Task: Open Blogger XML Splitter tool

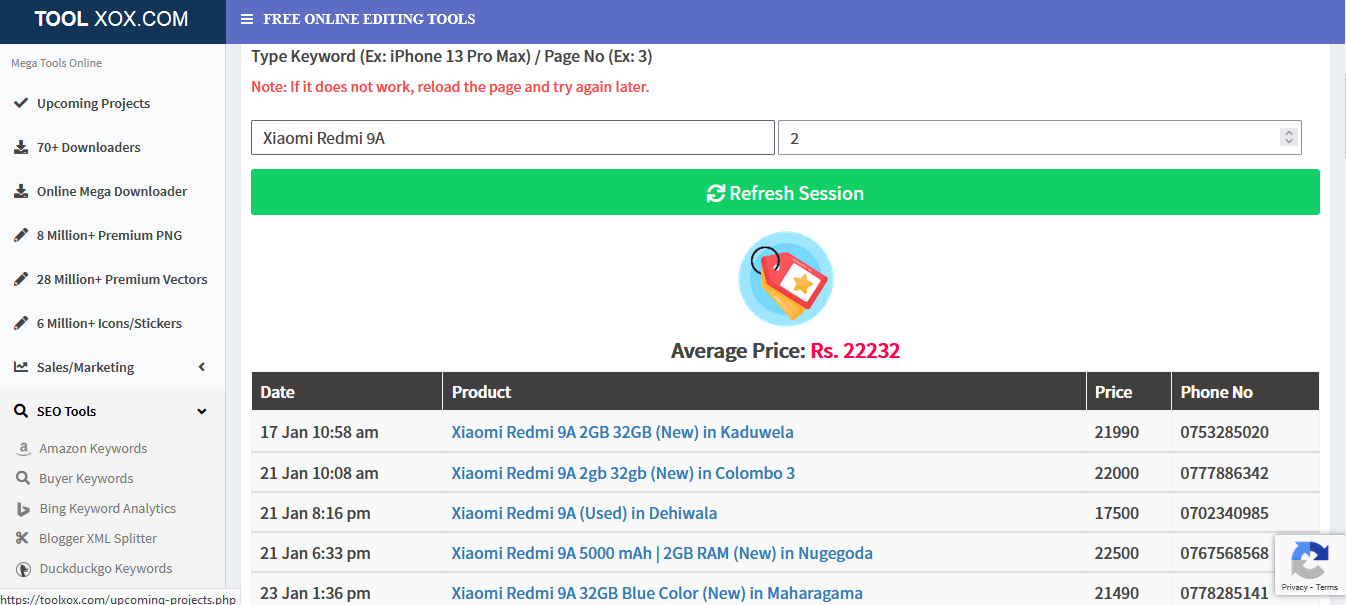Action: coord(98,539)
